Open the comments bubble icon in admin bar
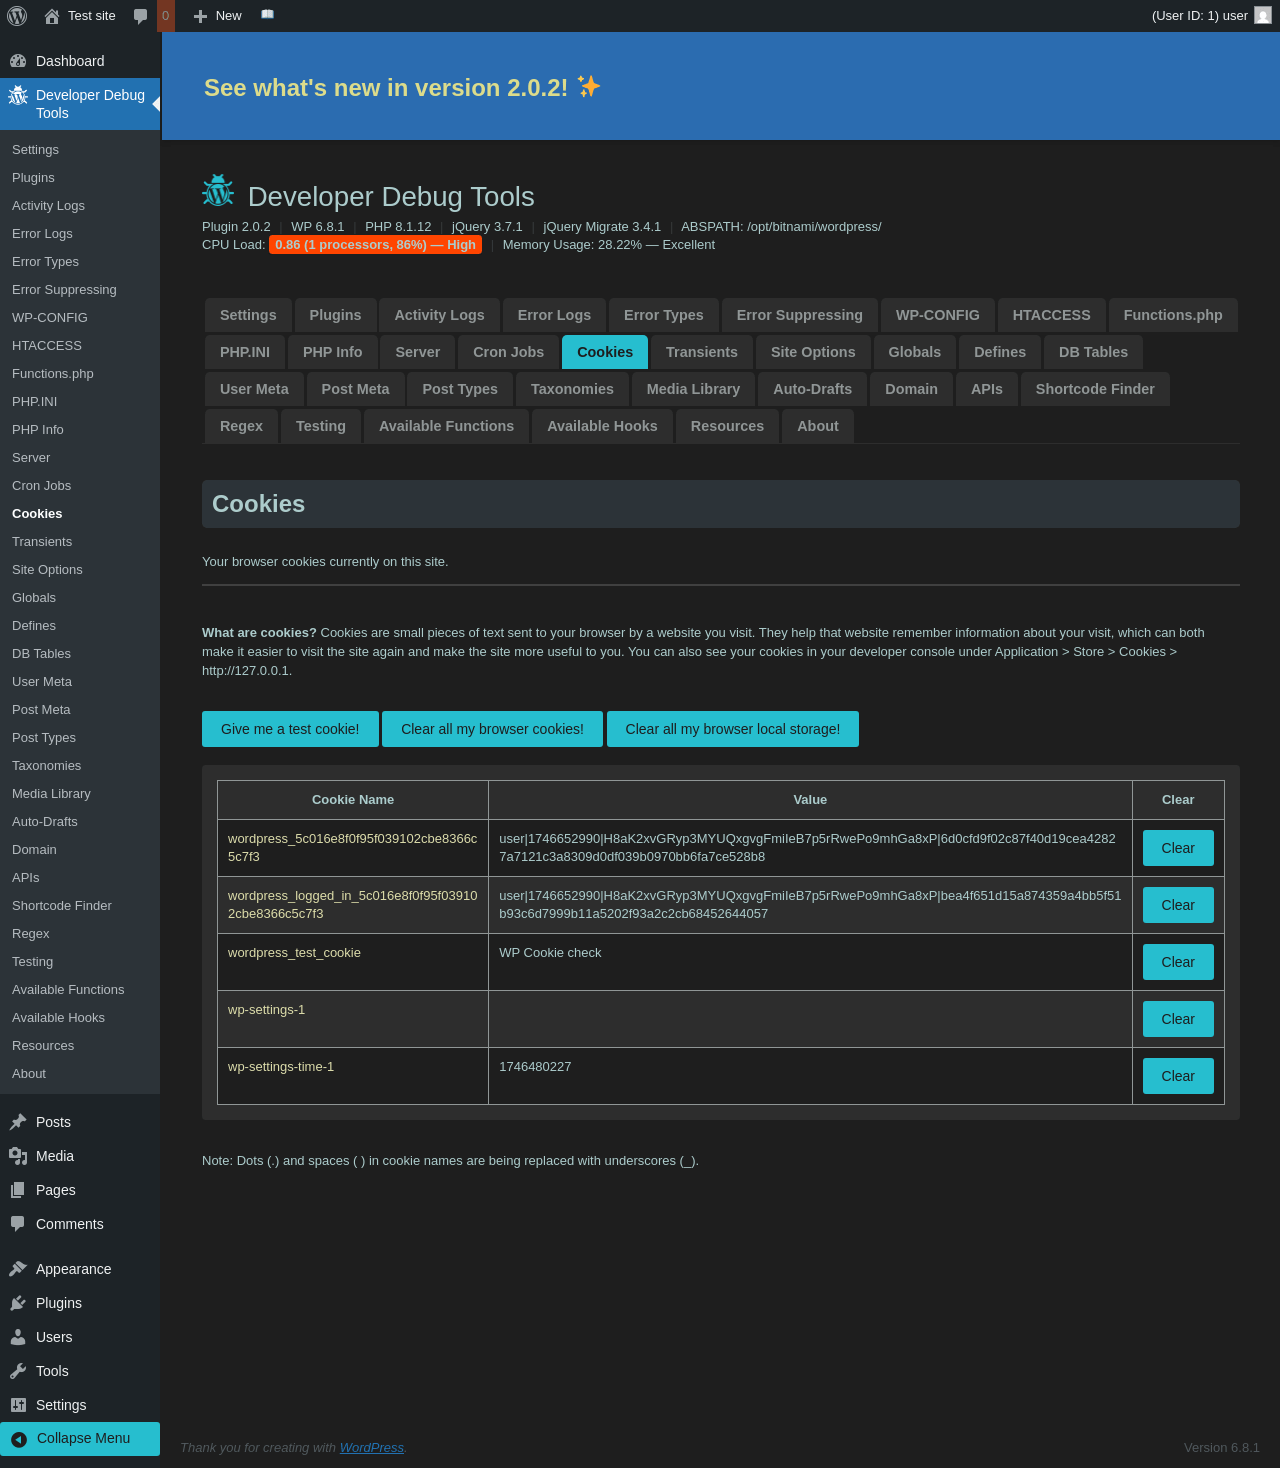This screenshot has height=1468, width=1280. (x=141, y=16)
